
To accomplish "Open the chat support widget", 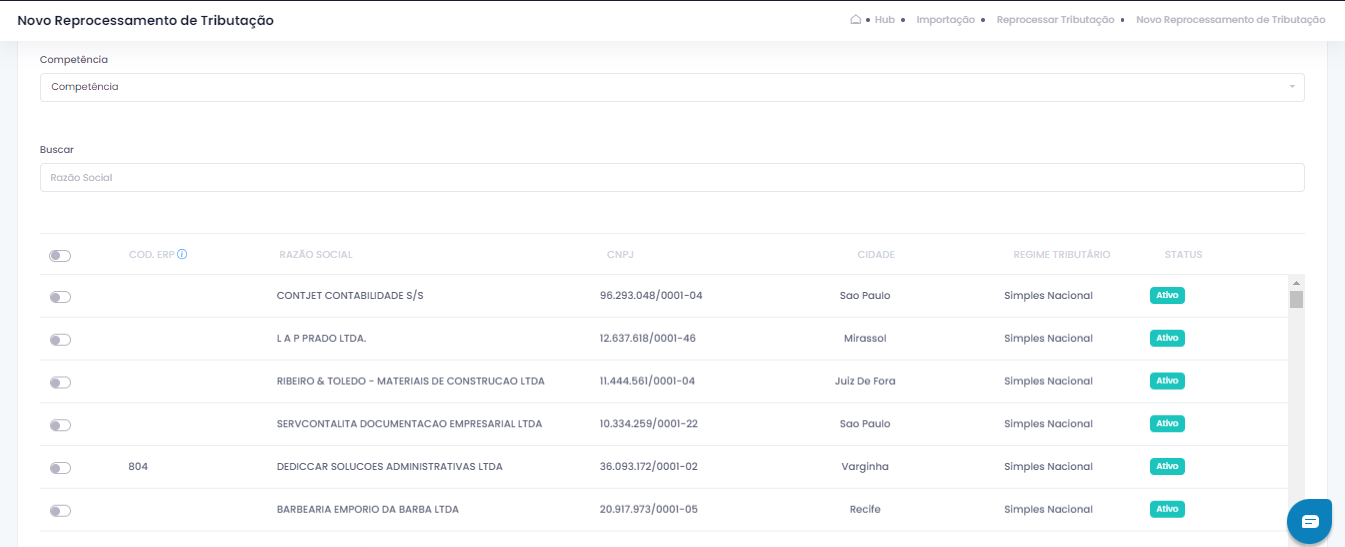I will [x=1310, y=521].
